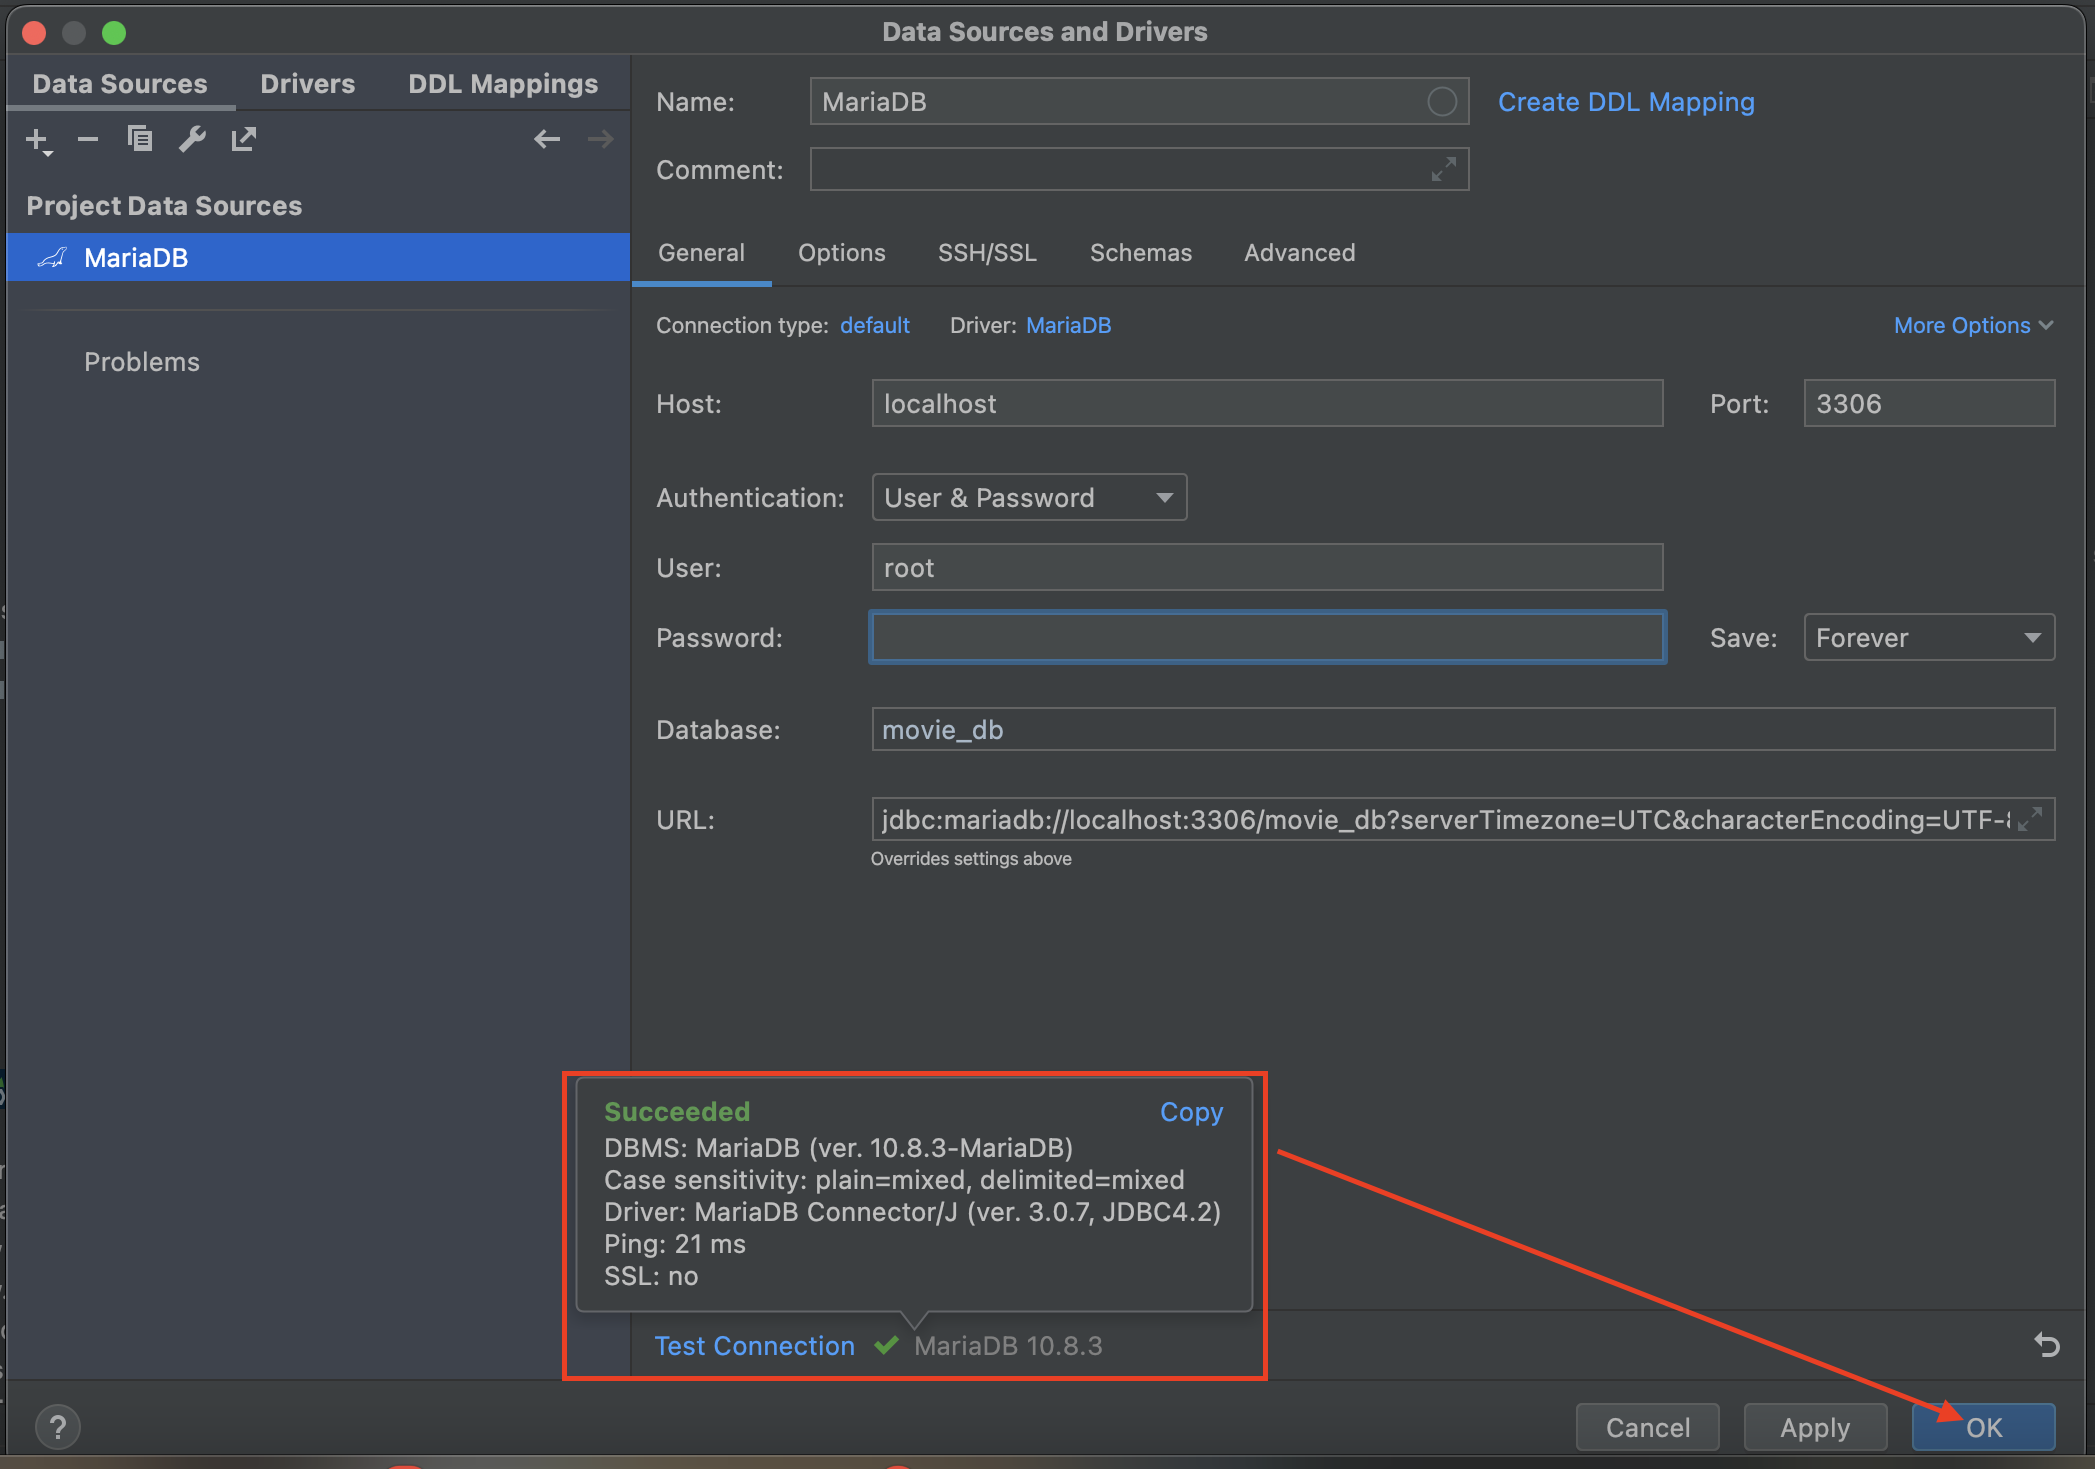Screen dimensions: 2095x1469
Task: Open help via the question mark icon
Action: [58, 1427]
